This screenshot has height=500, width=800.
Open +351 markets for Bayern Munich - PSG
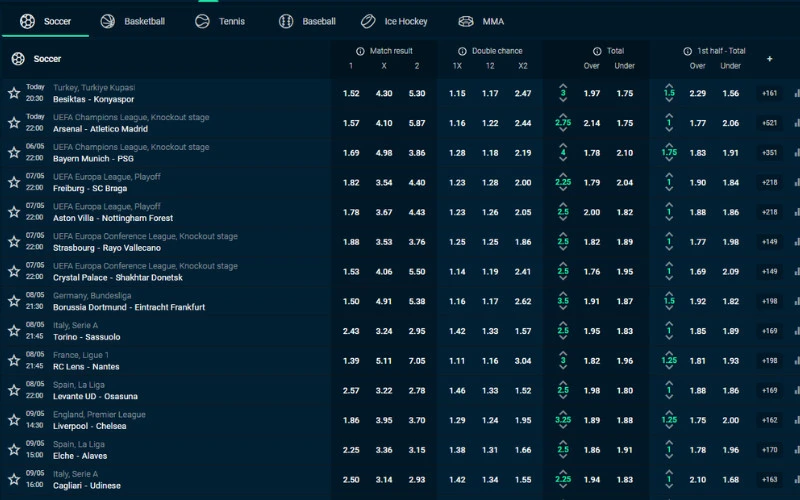pos(769,153)
